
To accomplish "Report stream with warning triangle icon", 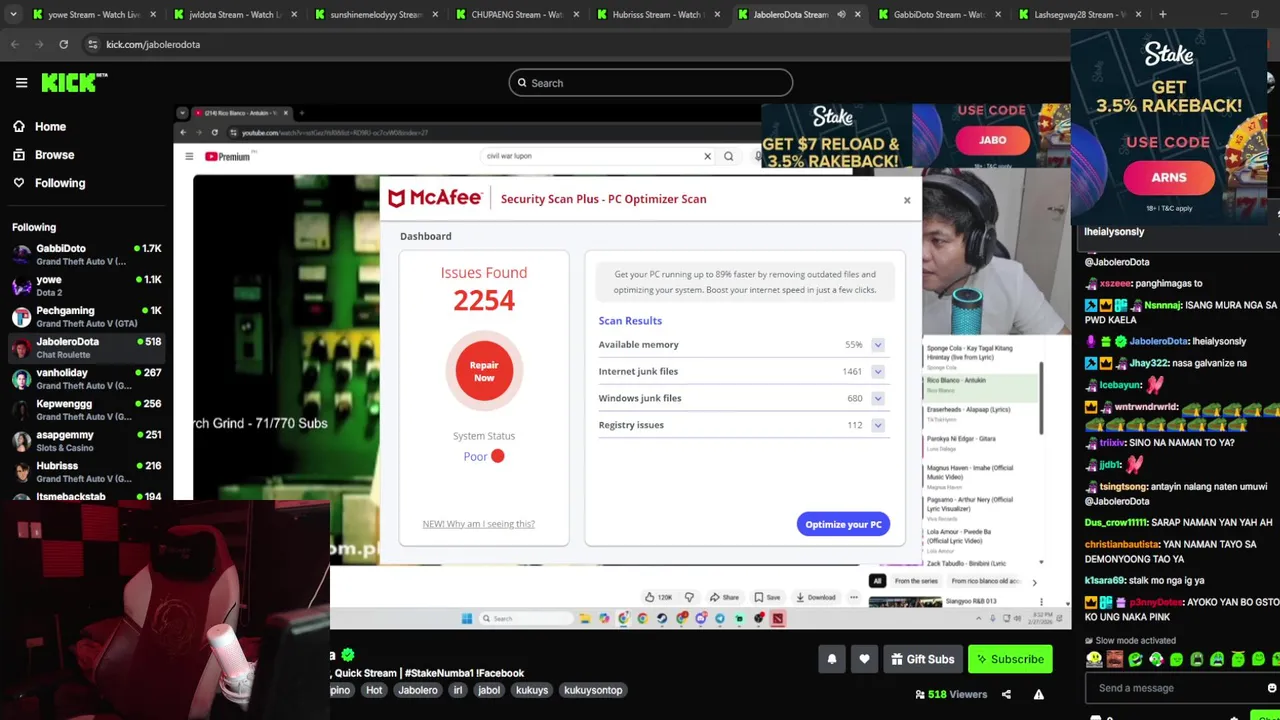I will 1038,695.
